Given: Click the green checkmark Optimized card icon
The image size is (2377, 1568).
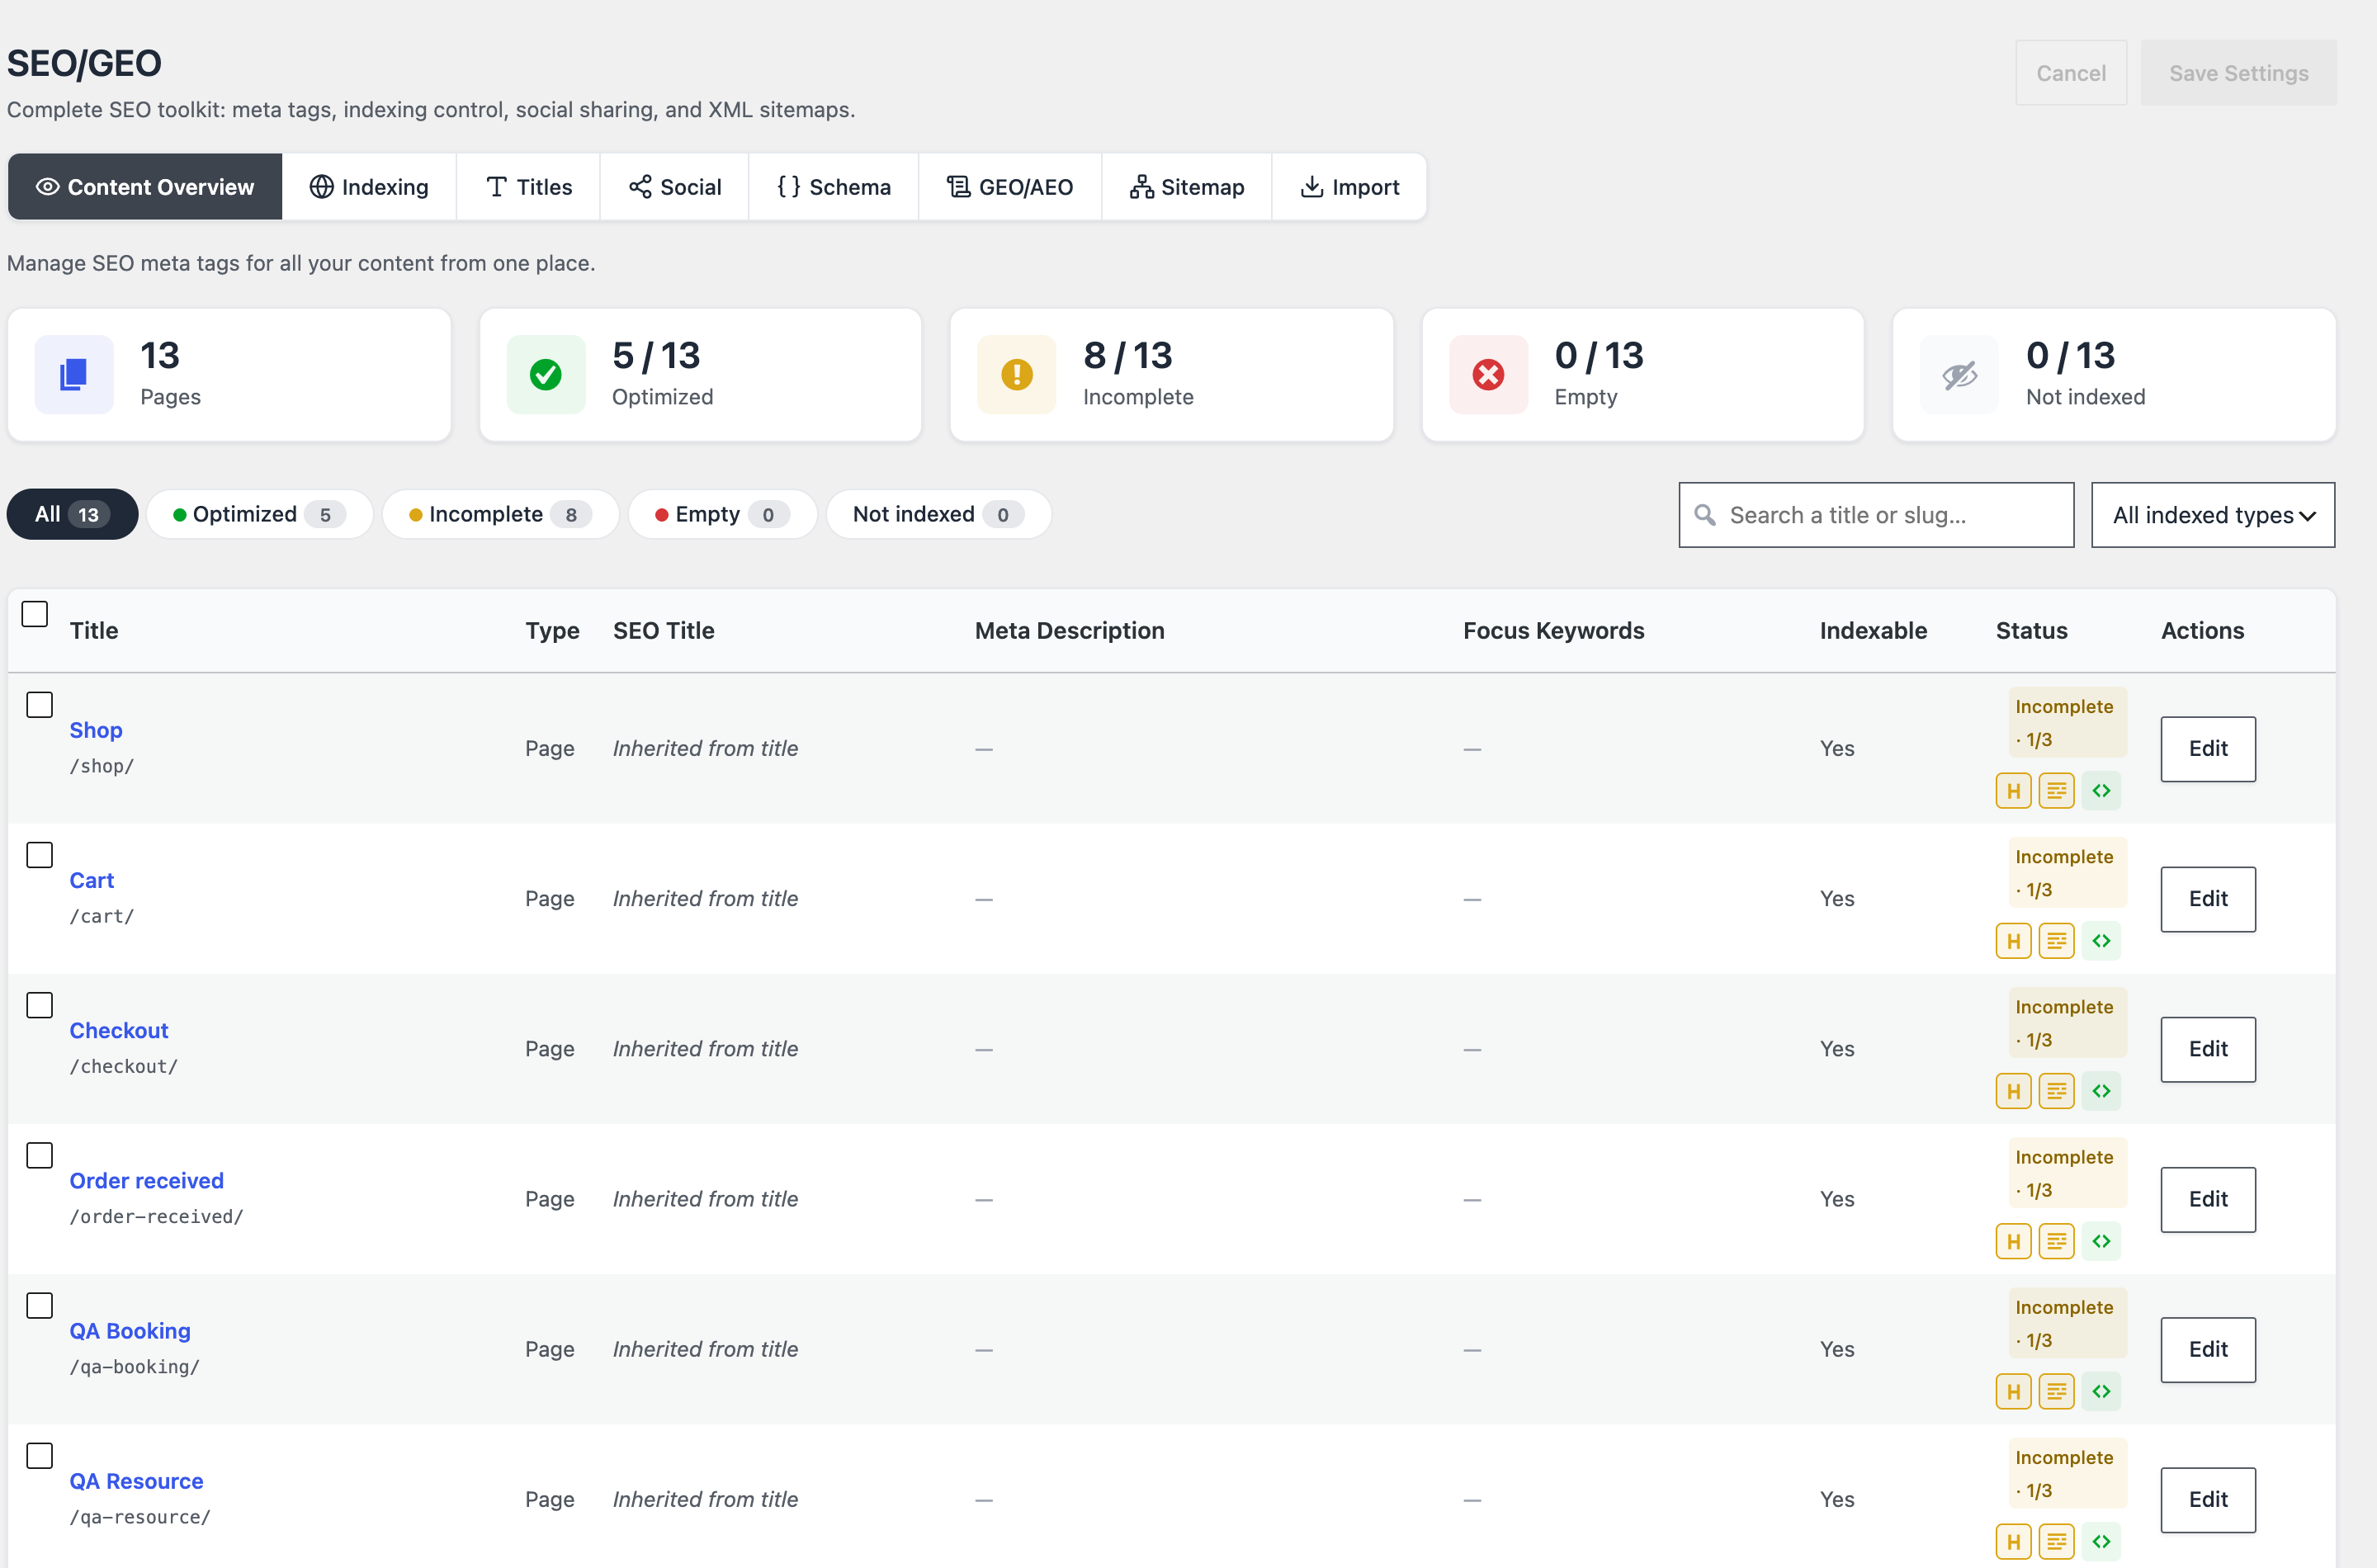Looking at the screenshot, I should click(x=546, y=375).
